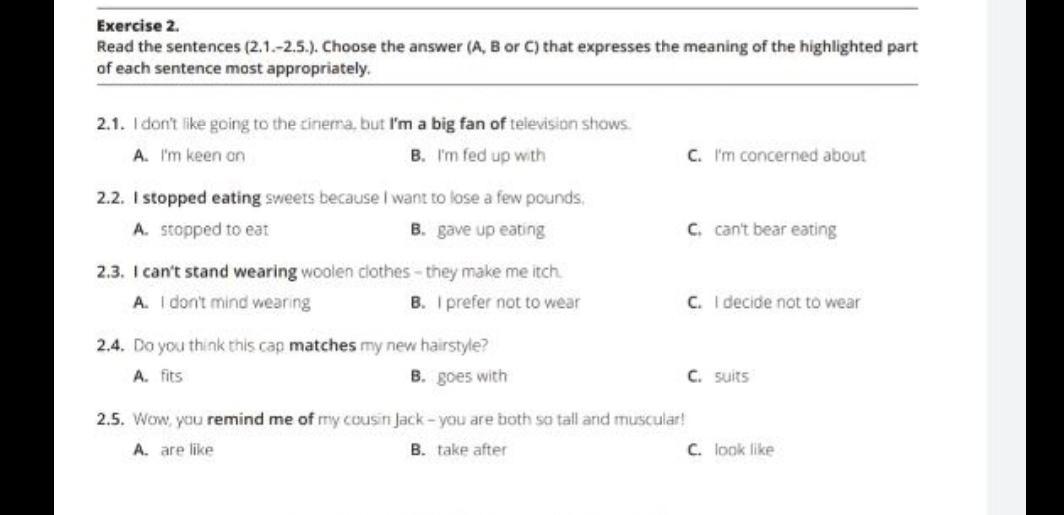The height and width of the screenshot is (515, 1064).
Task: Click the highlighted phrase "I'm a big fan of"
Action: click(x=448, y=124)
